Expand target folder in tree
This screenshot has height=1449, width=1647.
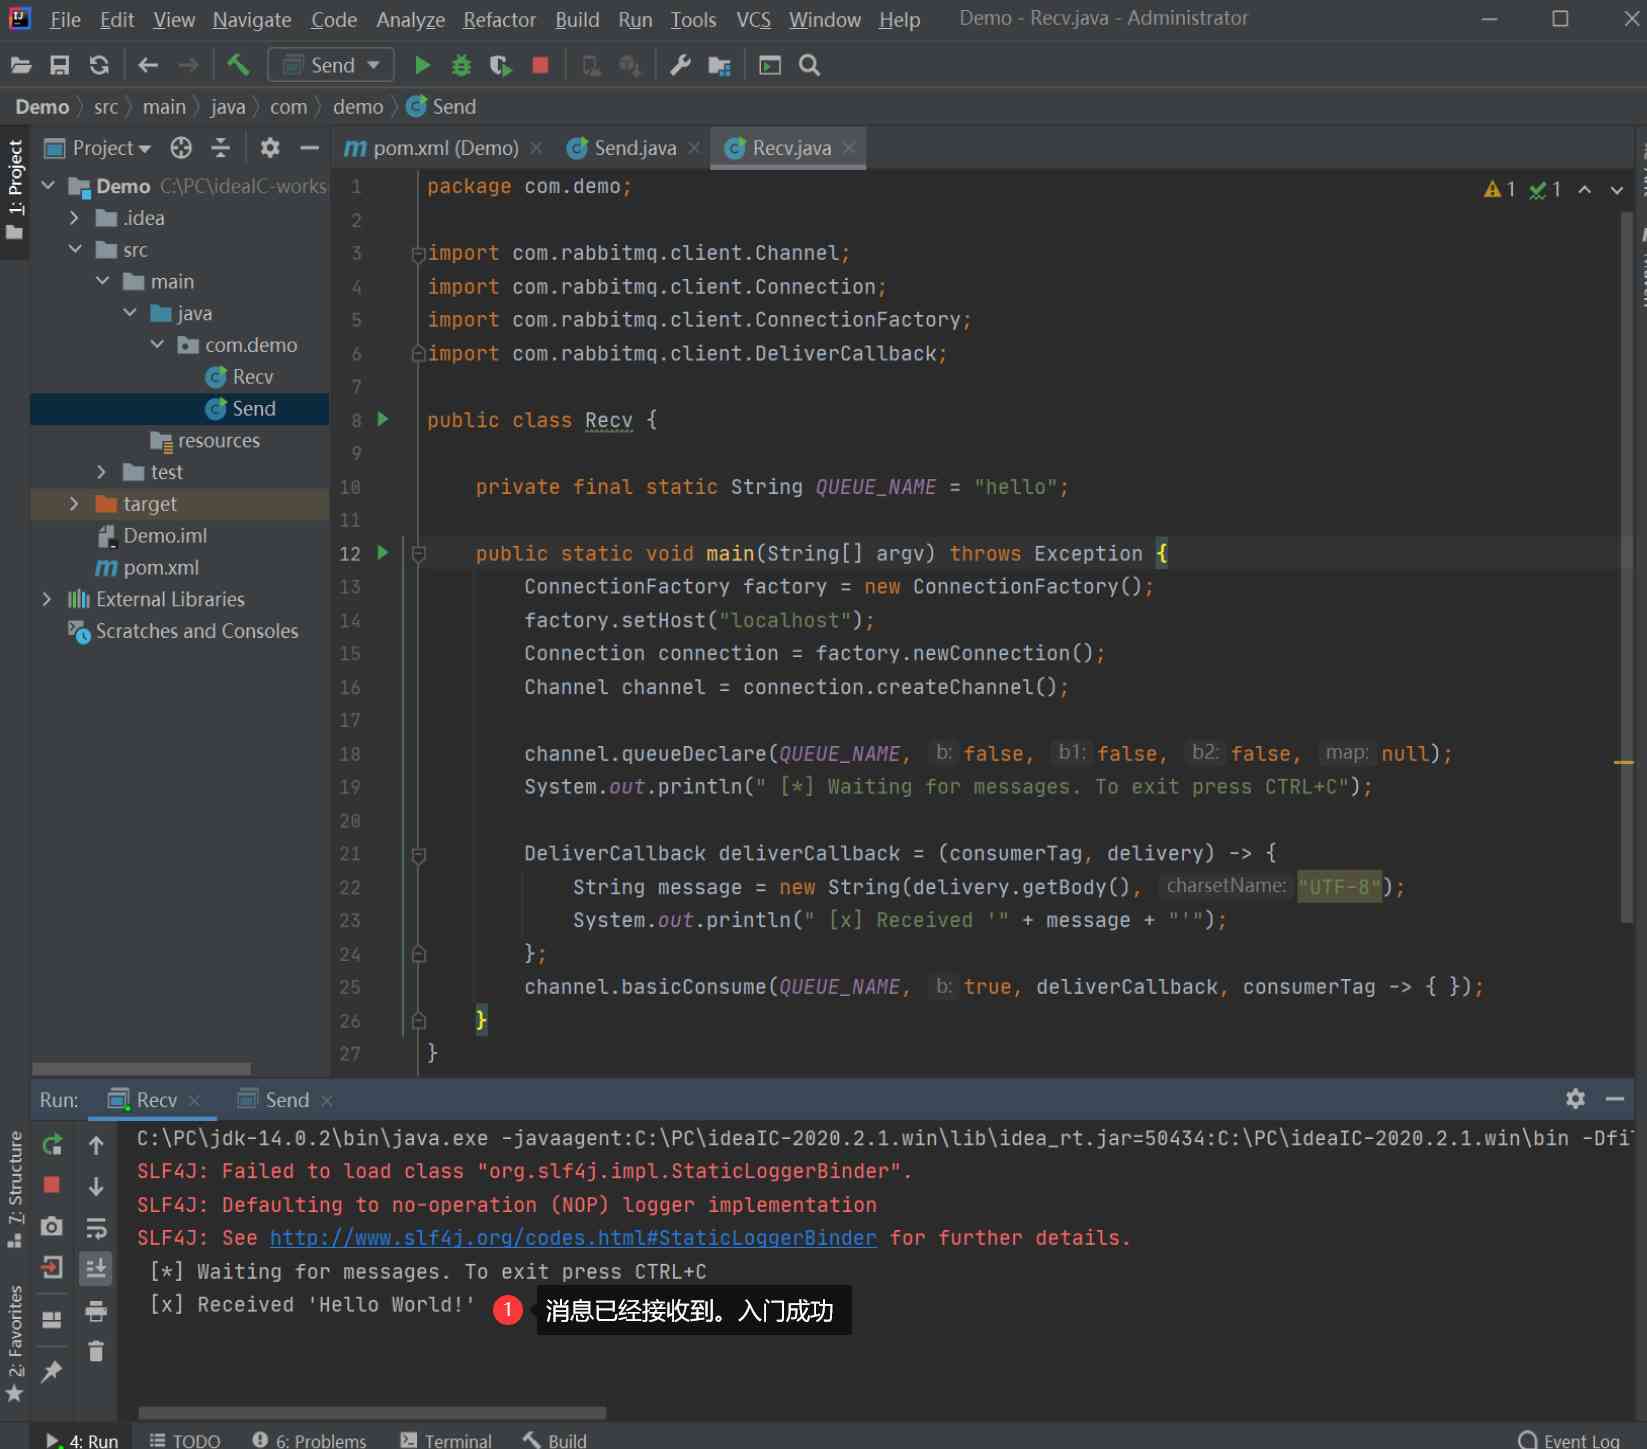[x=74, y=504]
